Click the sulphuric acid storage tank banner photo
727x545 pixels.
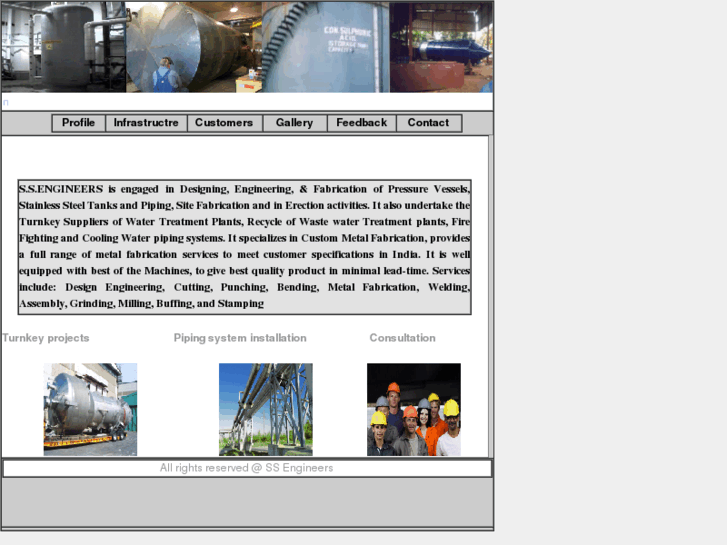[x=326, y=47]
